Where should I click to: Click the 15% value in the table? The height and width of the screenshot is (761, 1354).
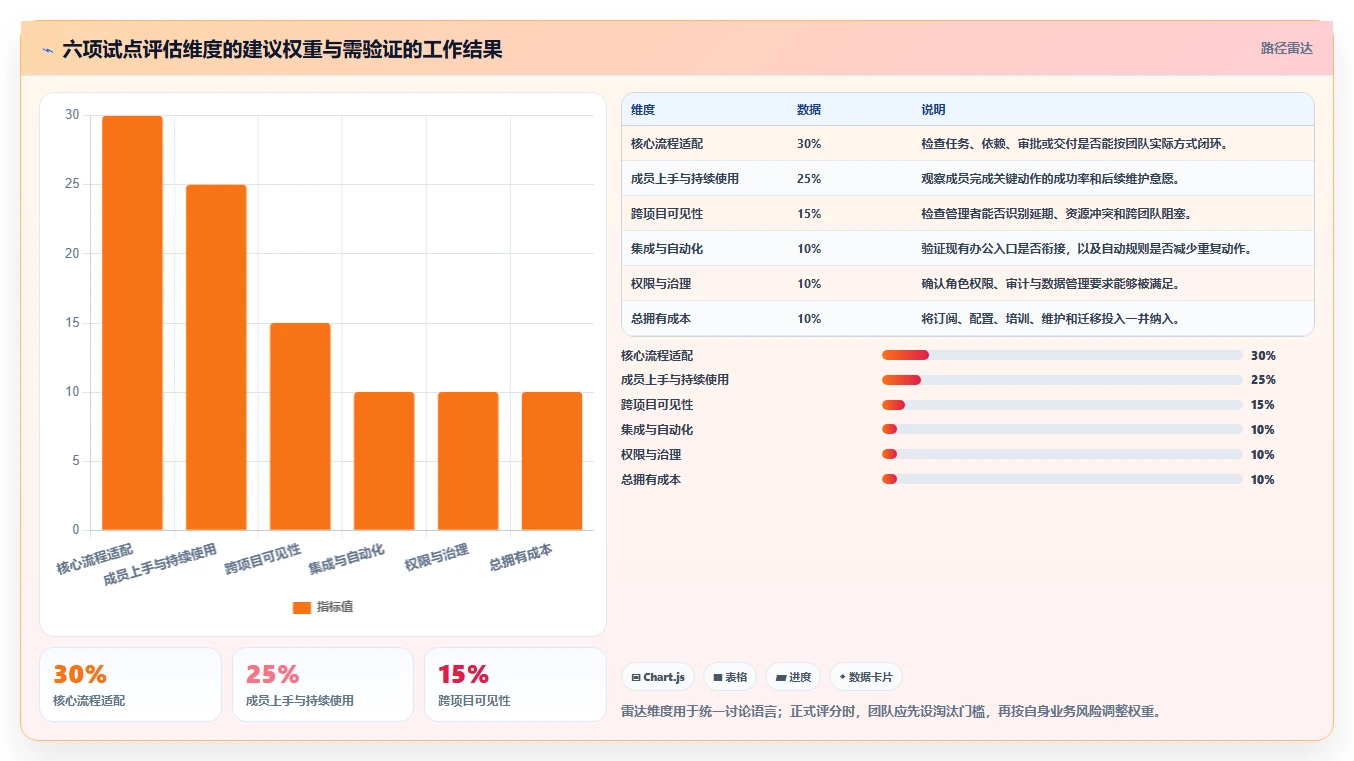point(809,214)
